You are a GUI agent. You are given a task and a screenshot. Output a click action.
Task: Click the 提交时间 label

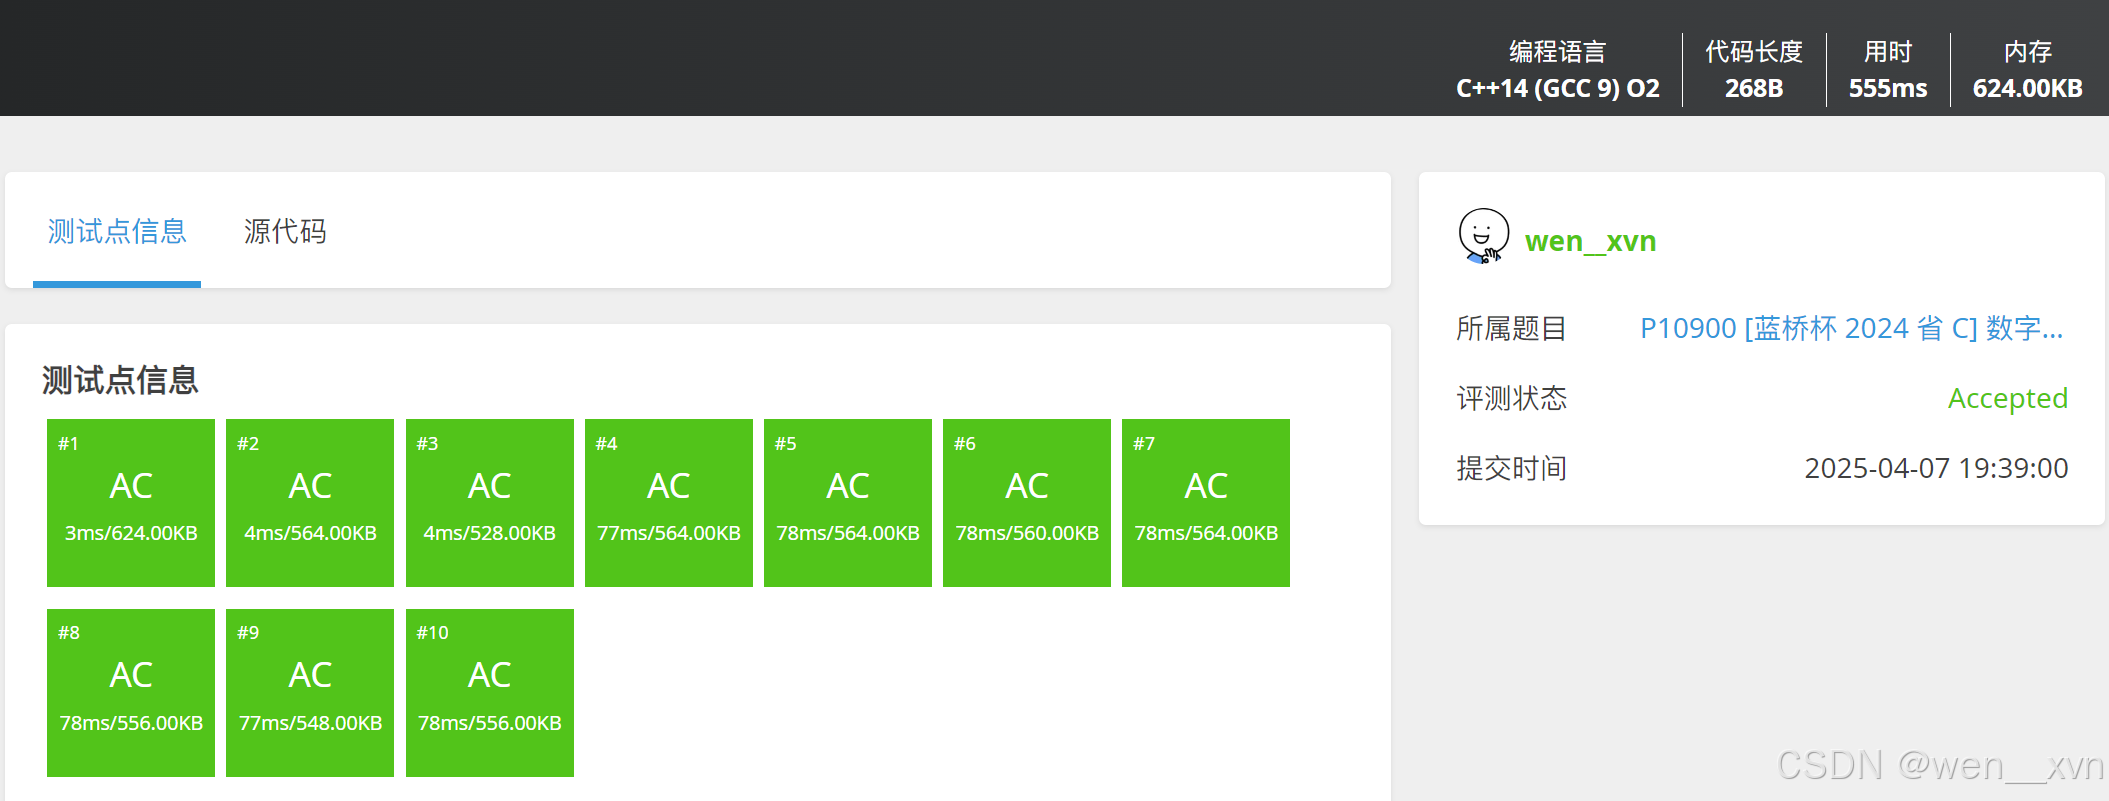click(x=1511, y=468)
